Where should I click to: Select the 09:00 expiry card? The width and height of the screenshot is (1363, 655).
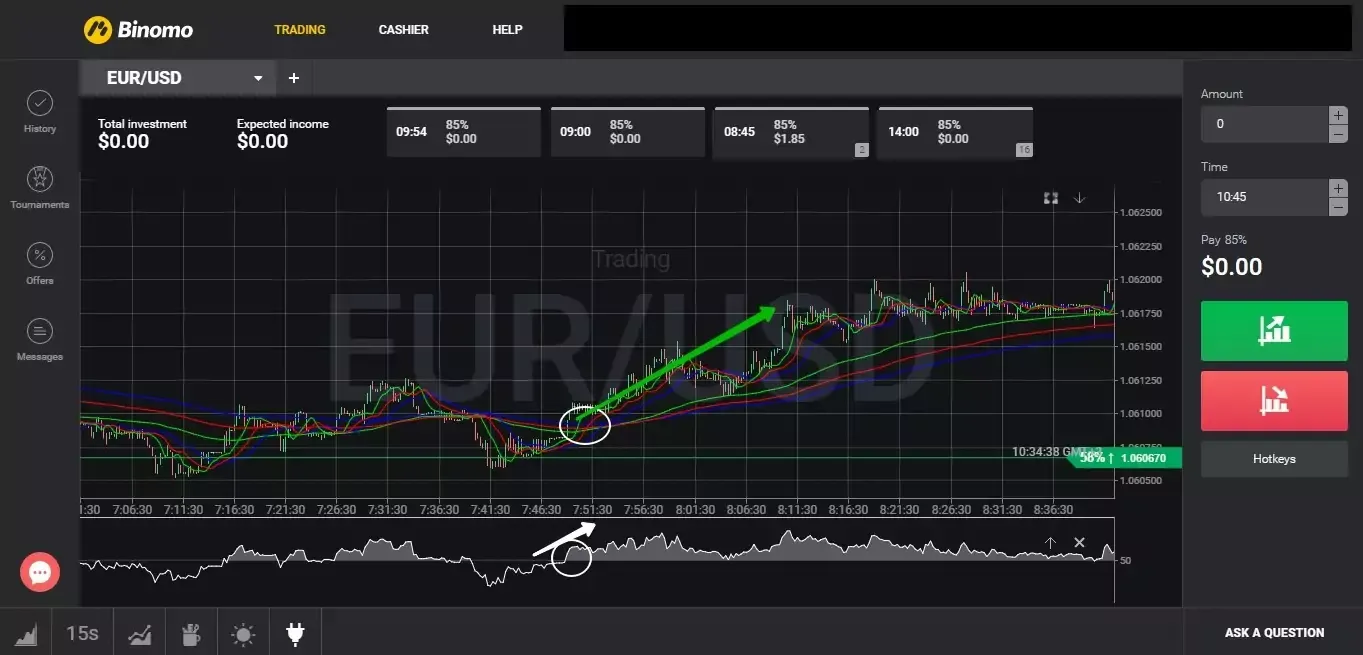coord(627,132)
